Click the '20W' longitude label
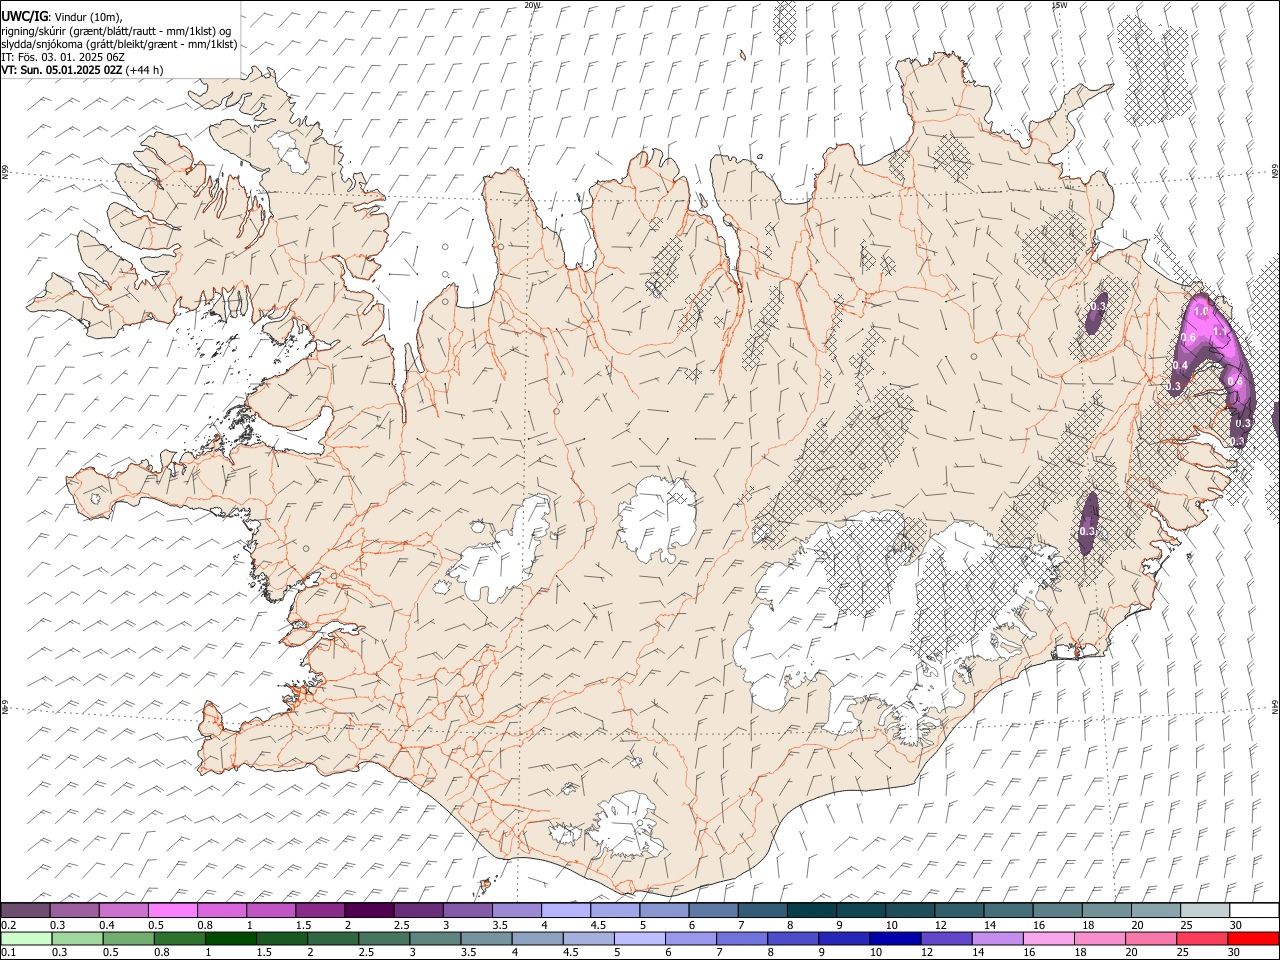Image resolution: width=1280 pixels, height=960 pixels. tap(533, 5)
